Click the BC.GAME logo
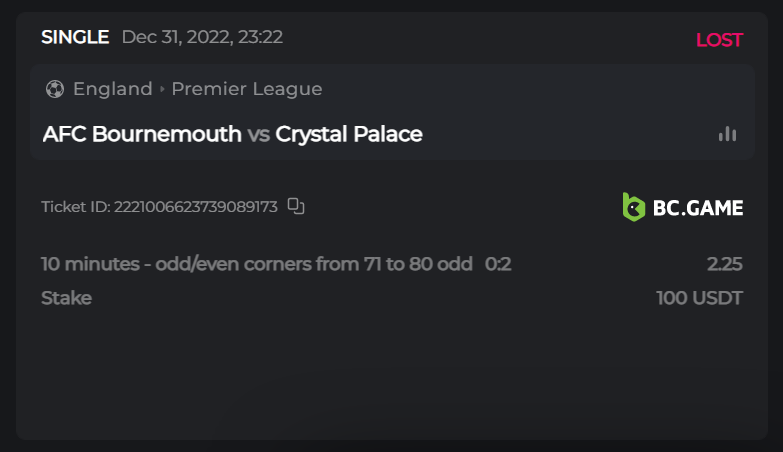The height and width of the screenshot is (452, 783). [683, 207]
